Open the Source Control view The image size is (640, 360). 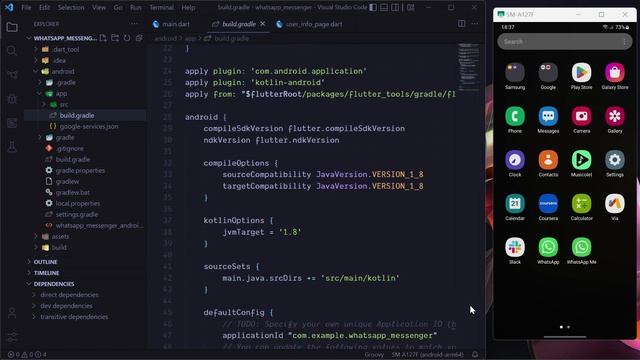coord(12,75)
